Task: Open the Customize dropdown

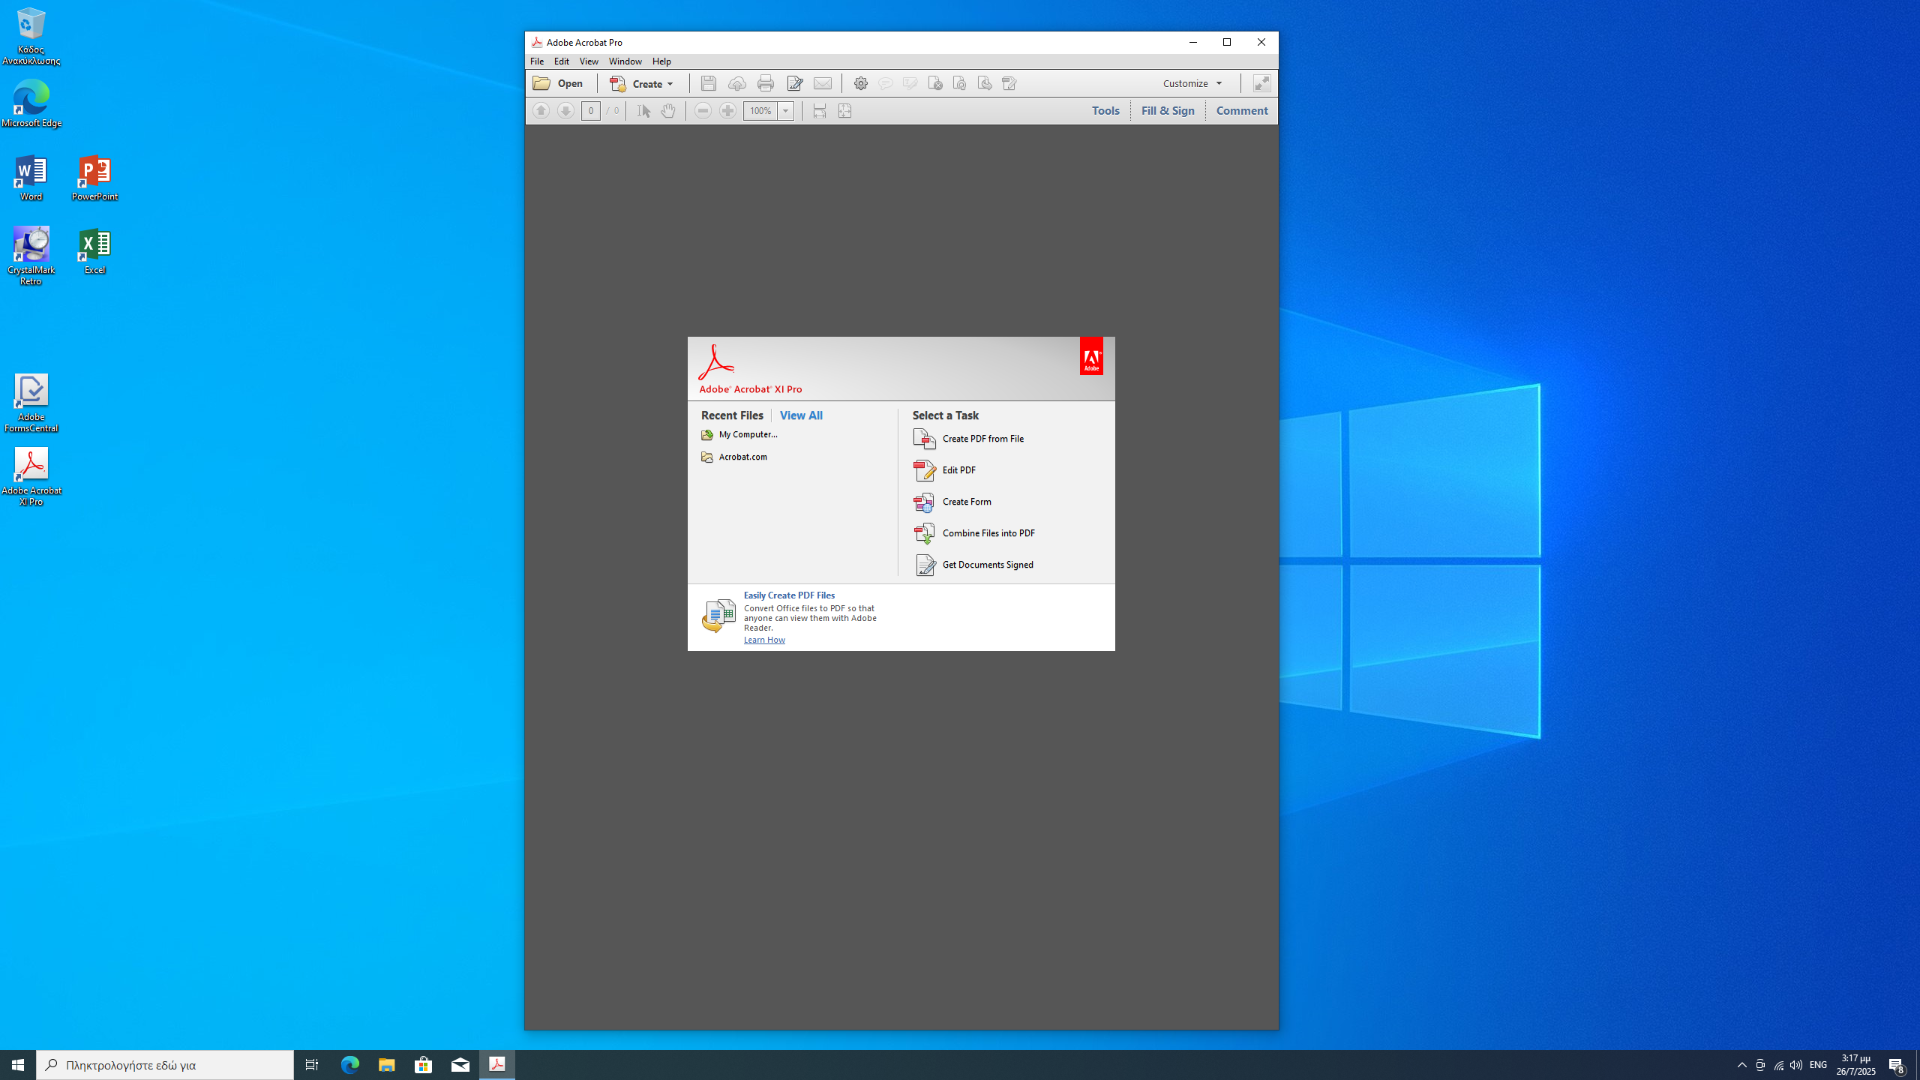Action: pos(1192,84)
